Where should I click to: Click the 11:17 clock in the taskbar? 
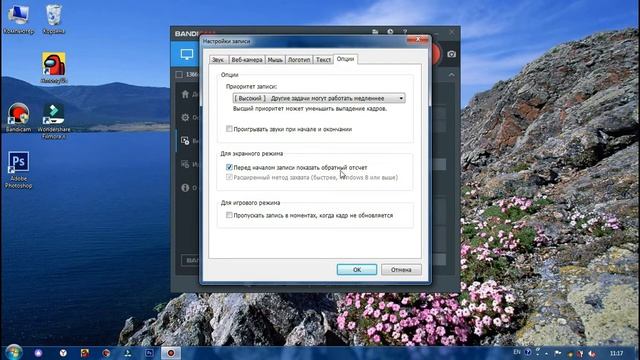pos(616,353)
